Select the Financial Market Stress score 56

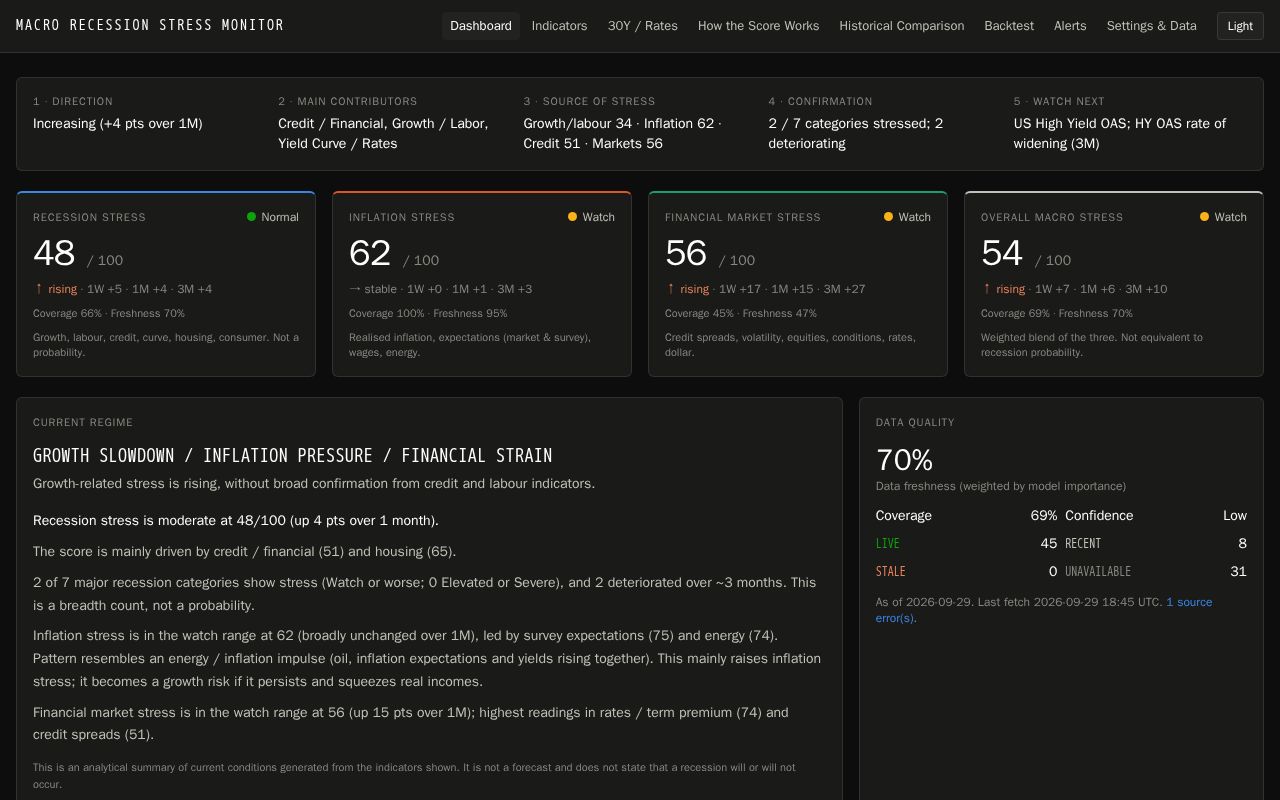click(x=686, y=254)
